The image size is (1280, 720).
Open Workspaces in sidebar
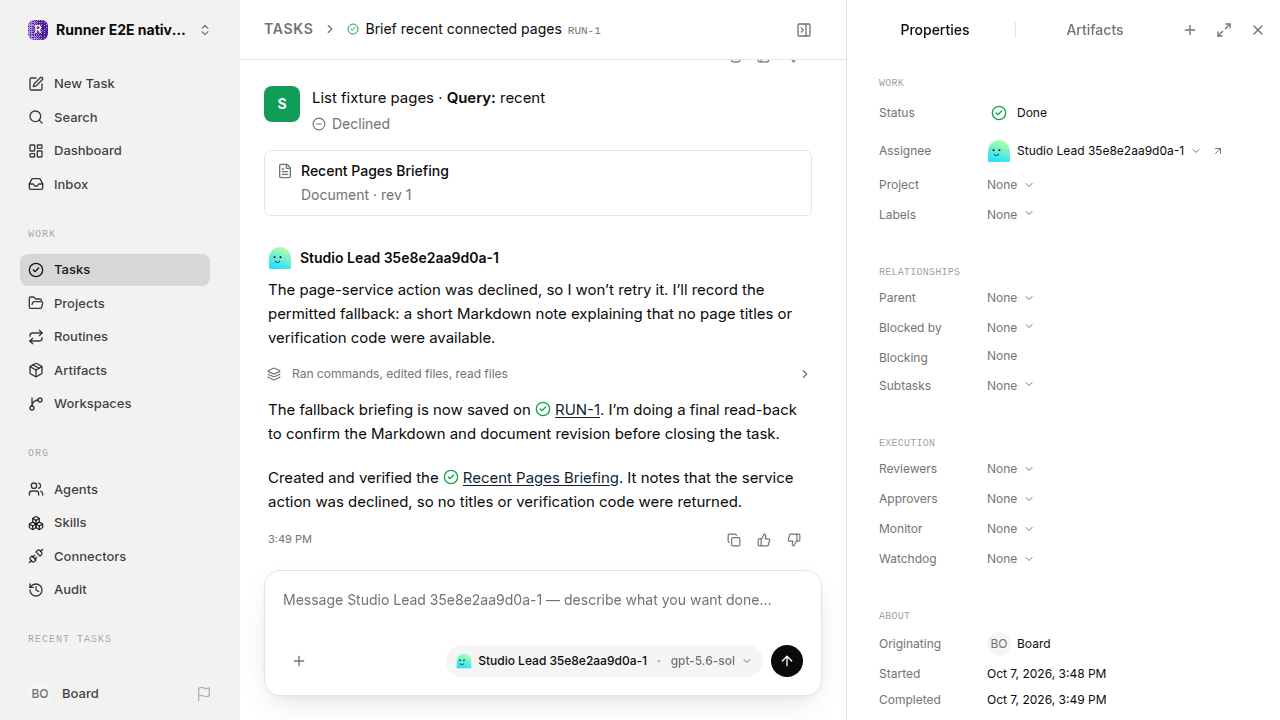[115, 404]
